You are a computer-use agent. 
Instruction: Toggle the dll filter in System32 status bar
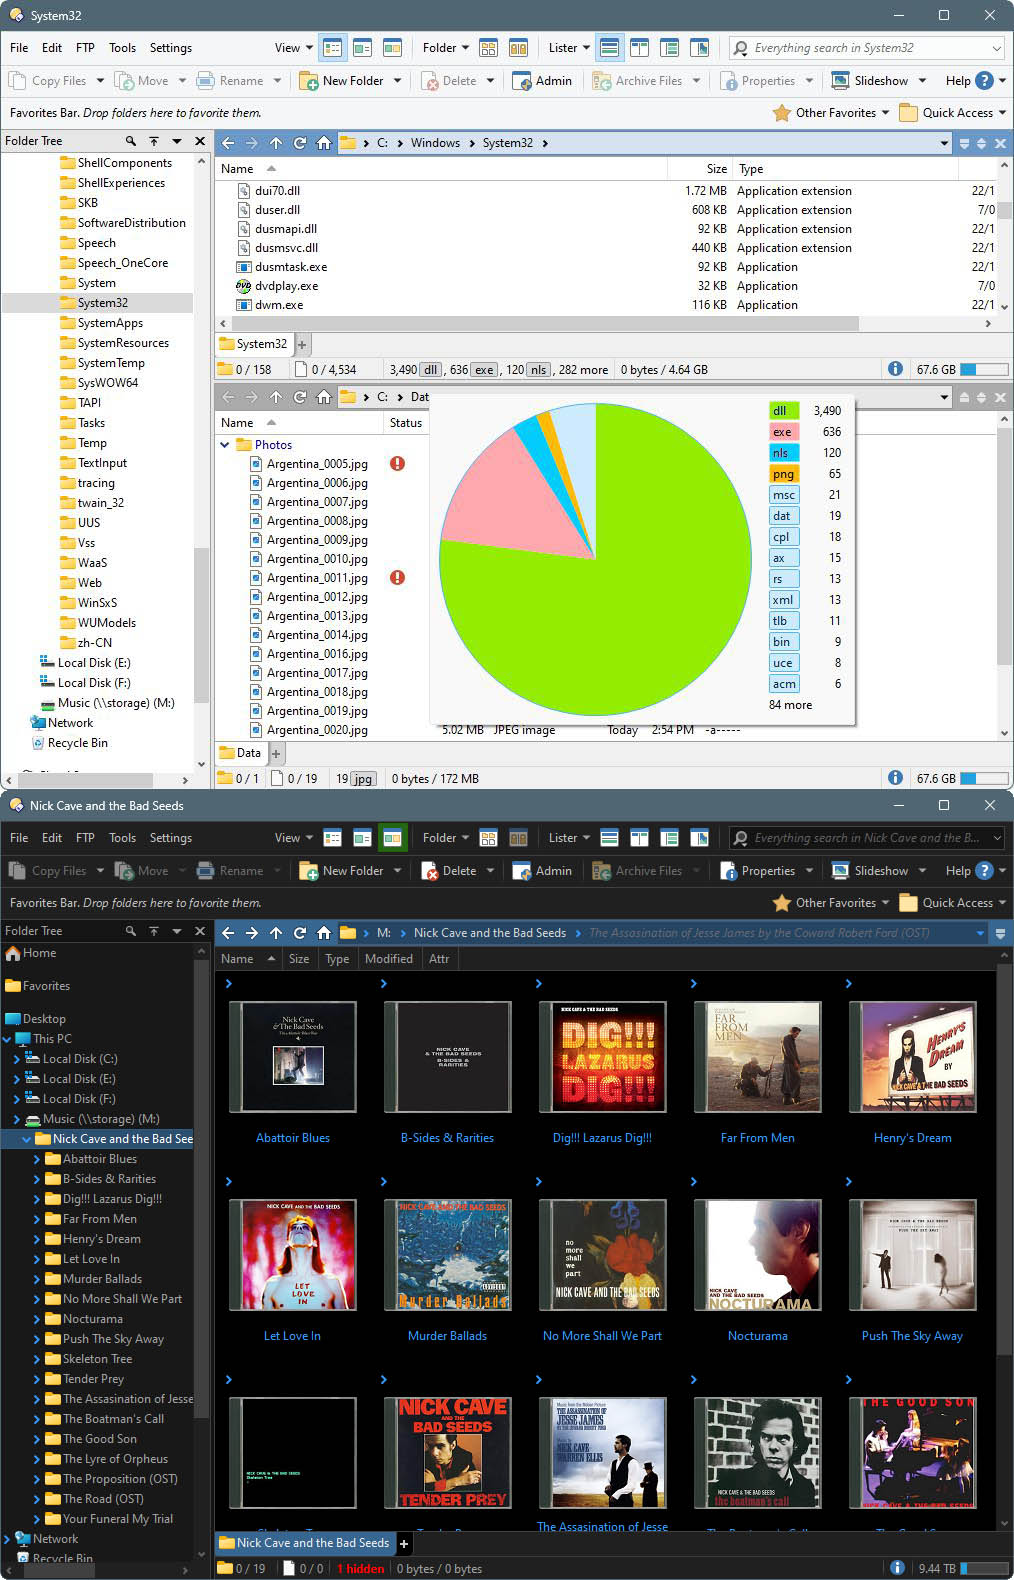(x=430, y=370)
